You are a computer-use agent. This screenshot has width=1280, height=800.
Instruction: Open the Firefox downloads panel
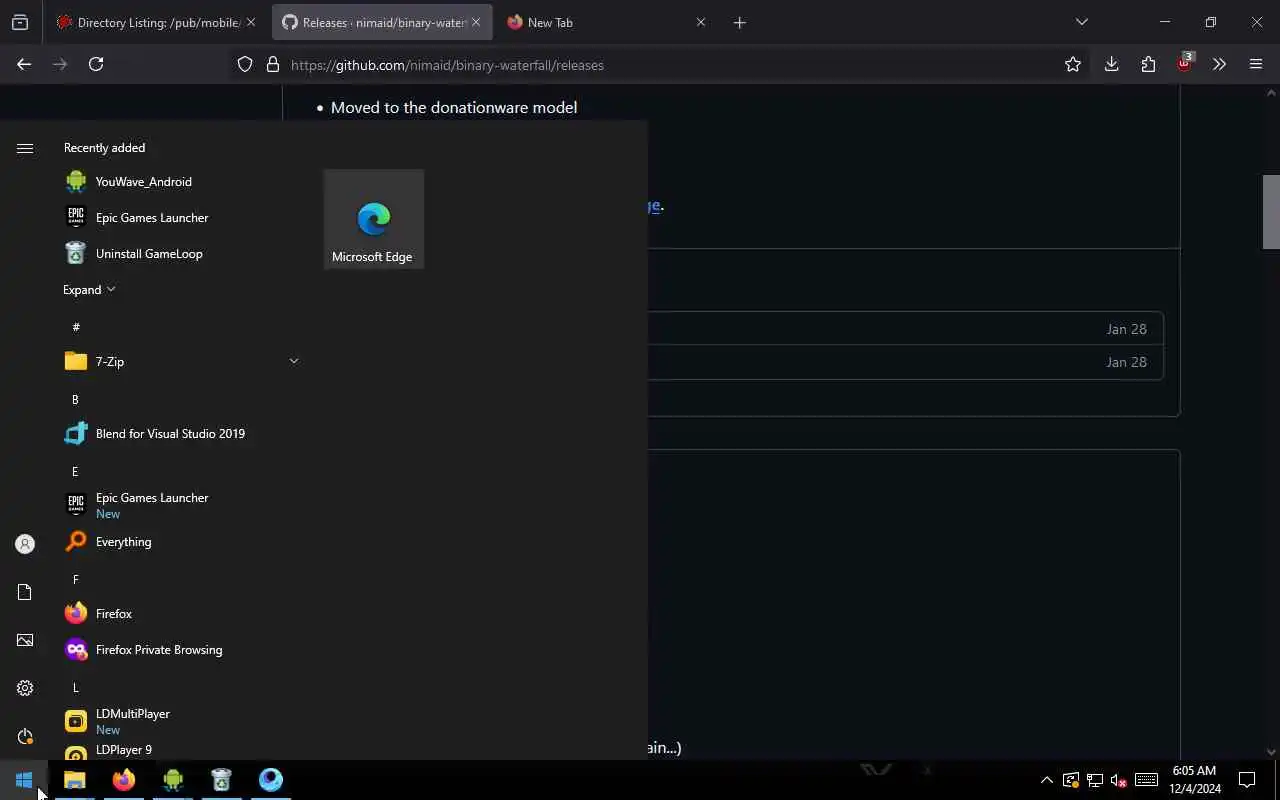(x=1111, y=64)
